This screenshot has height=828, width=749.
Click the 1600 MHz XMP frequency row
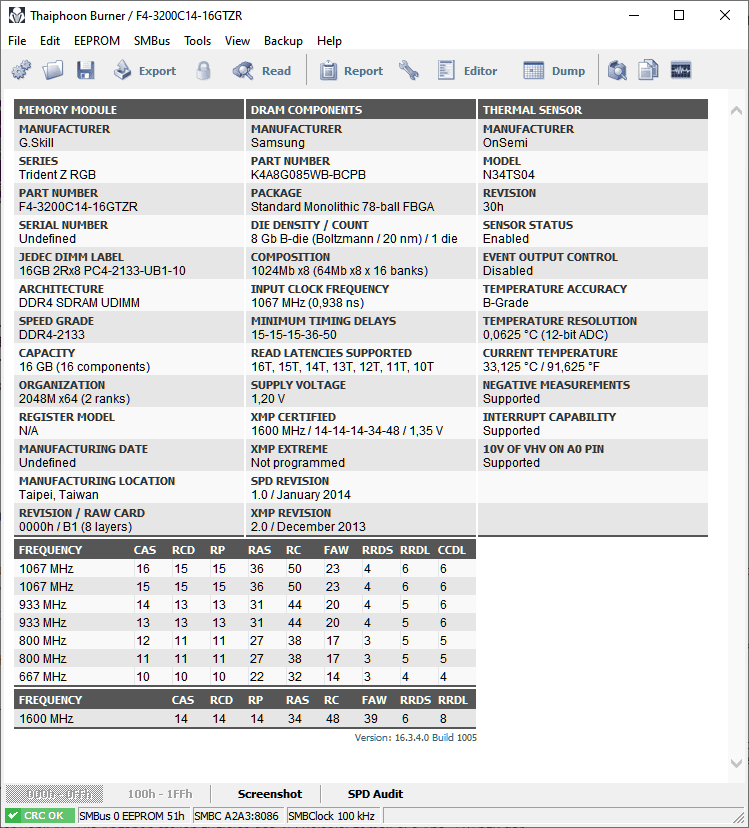pyautogui.click(x=245, y=719)
